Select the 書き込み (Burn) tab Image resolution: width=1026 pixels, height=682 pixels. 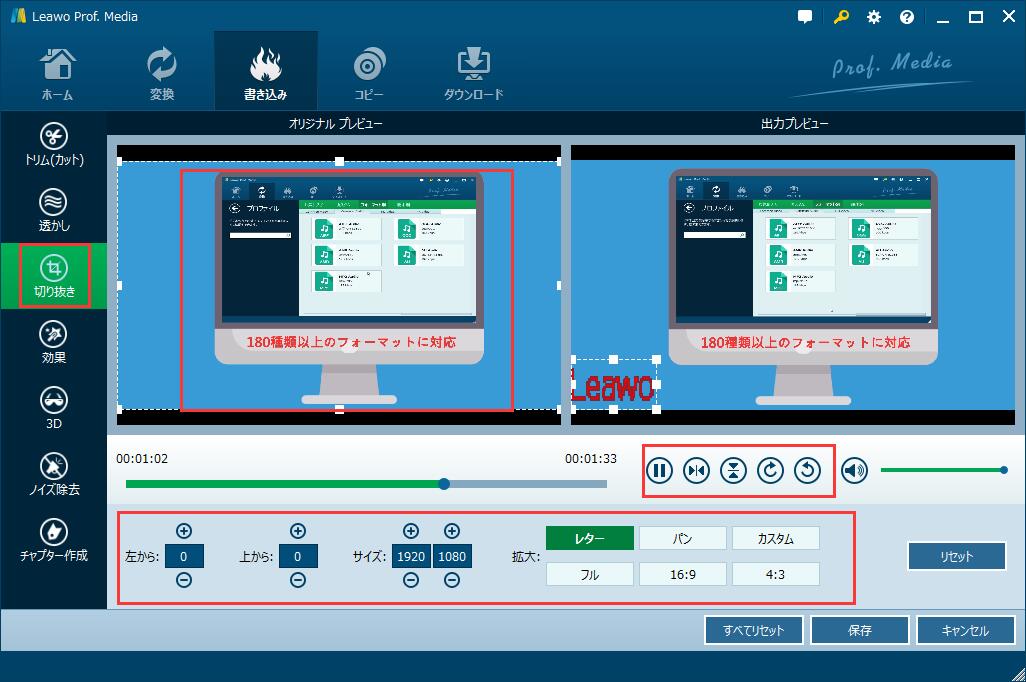(266, 72)
